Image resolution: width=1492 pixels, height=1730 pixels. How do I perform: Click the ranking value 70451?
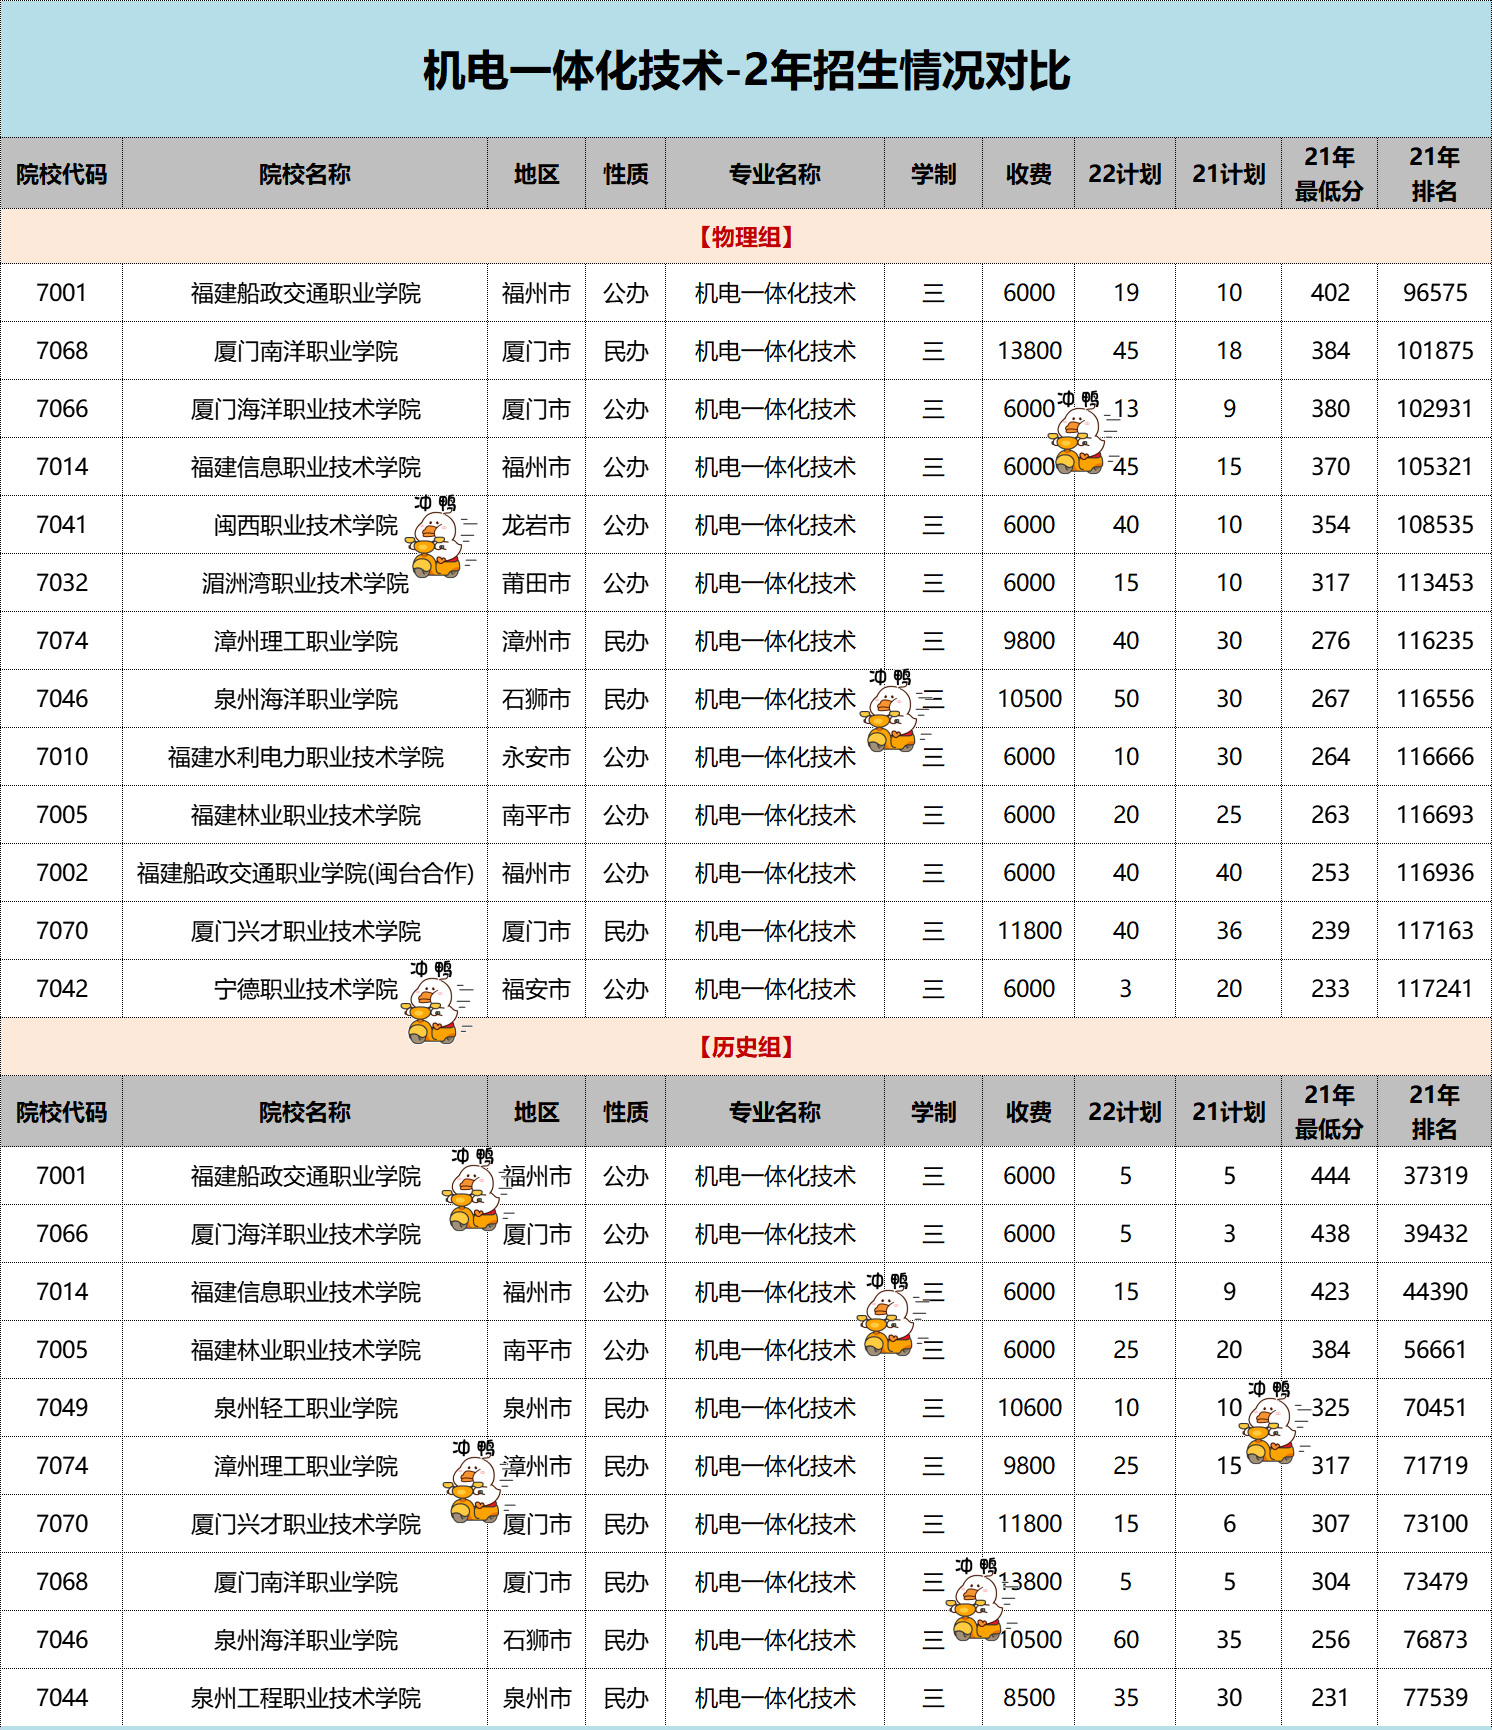pyautogui.click(x=1434, y=1408)
